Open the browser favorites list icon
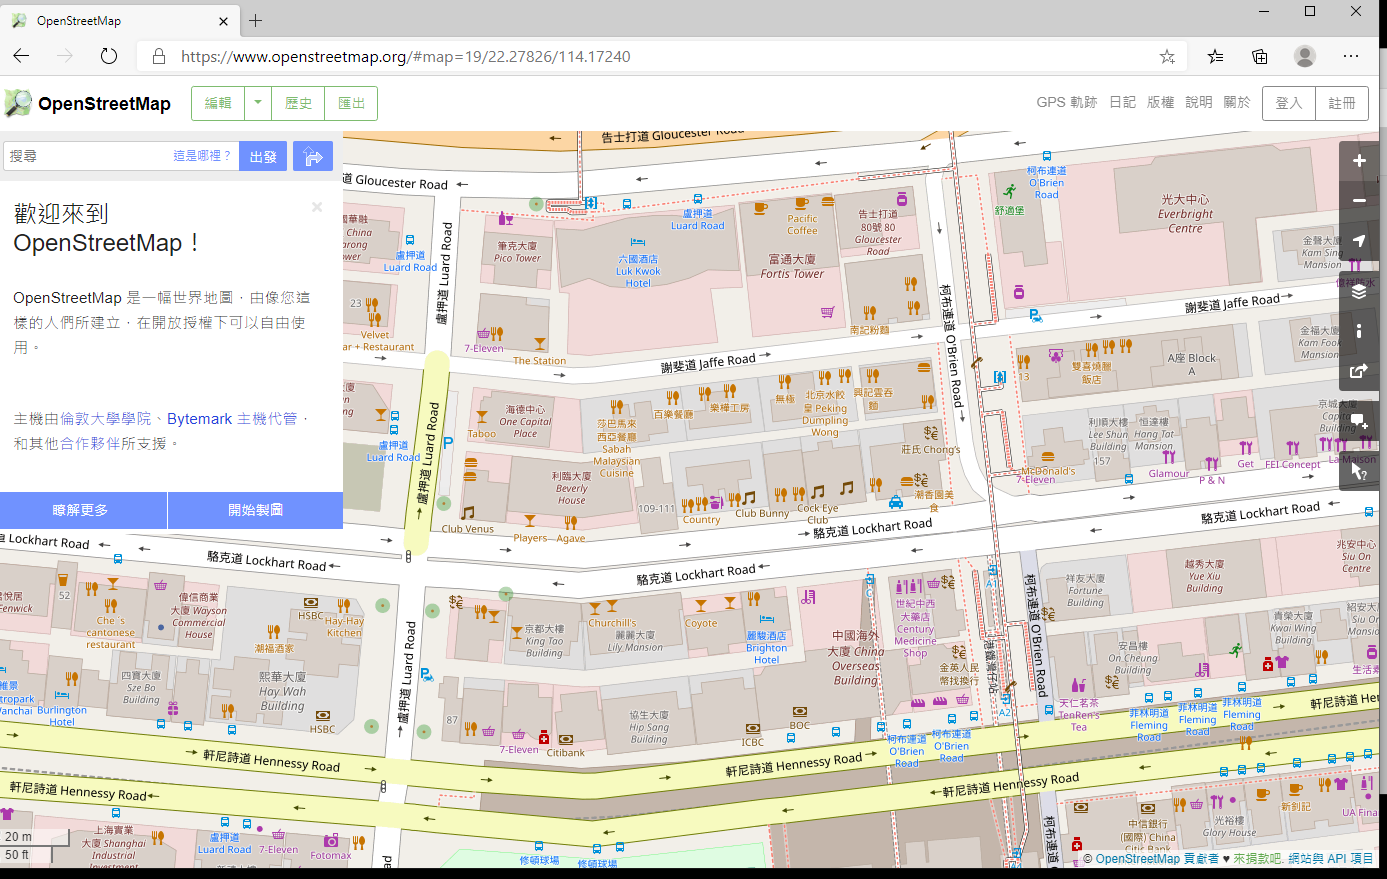 coord(1215,56)
